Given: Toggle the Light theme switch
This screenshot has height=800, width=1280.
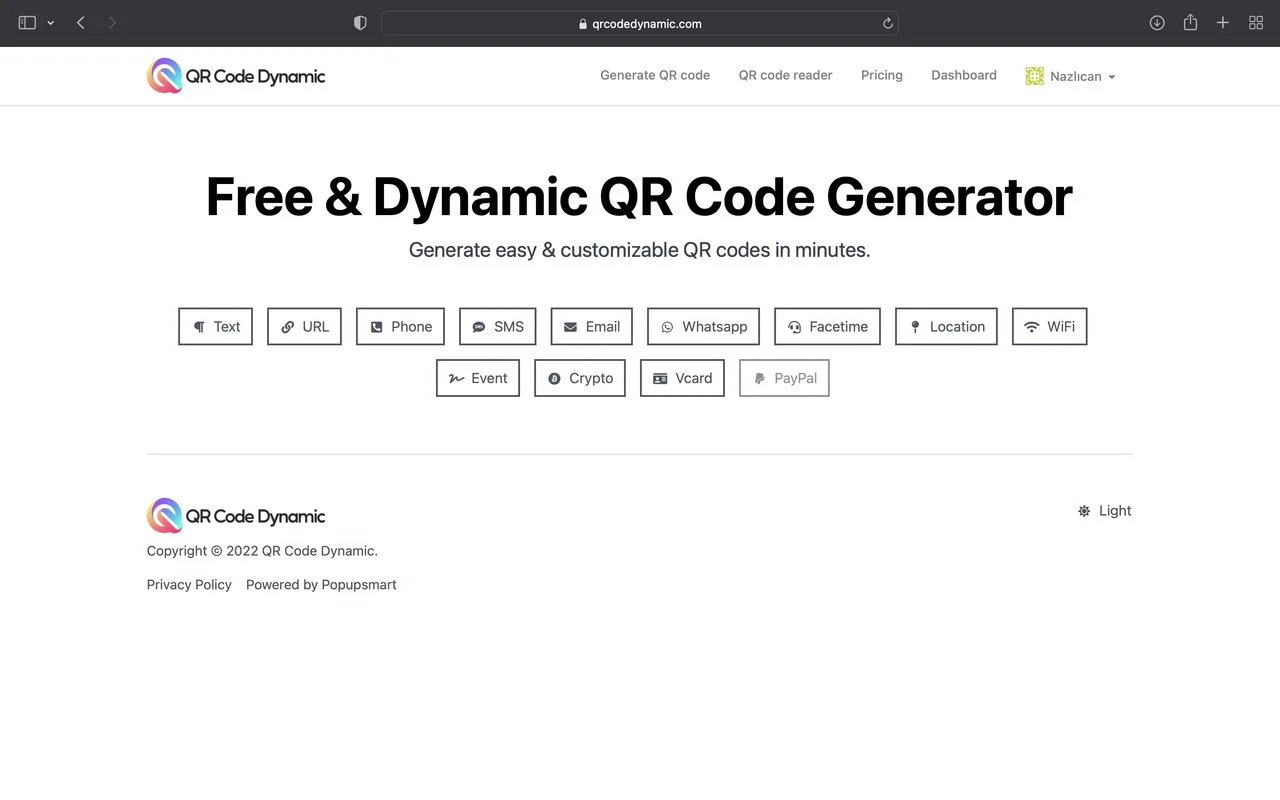Looking at the screenshot, I should click(x=1104, y=511).
